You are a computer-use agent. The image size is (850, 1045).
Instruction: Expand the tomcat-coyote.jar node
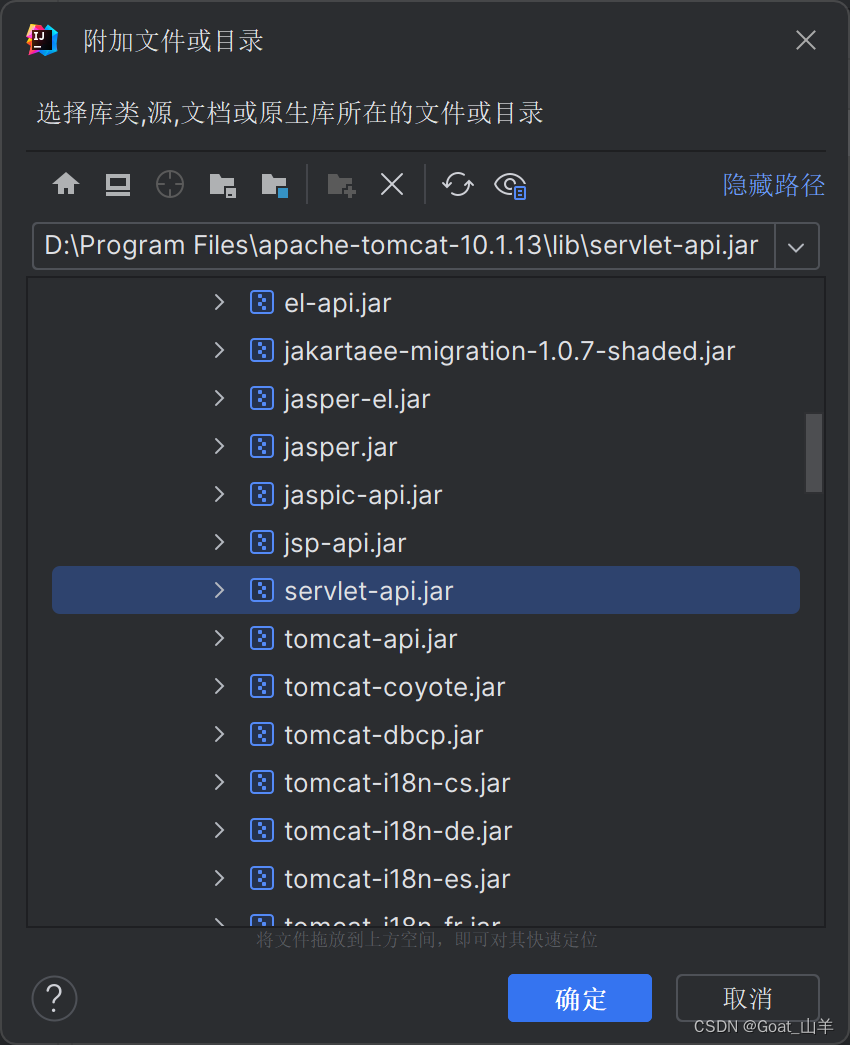[219, 686]
